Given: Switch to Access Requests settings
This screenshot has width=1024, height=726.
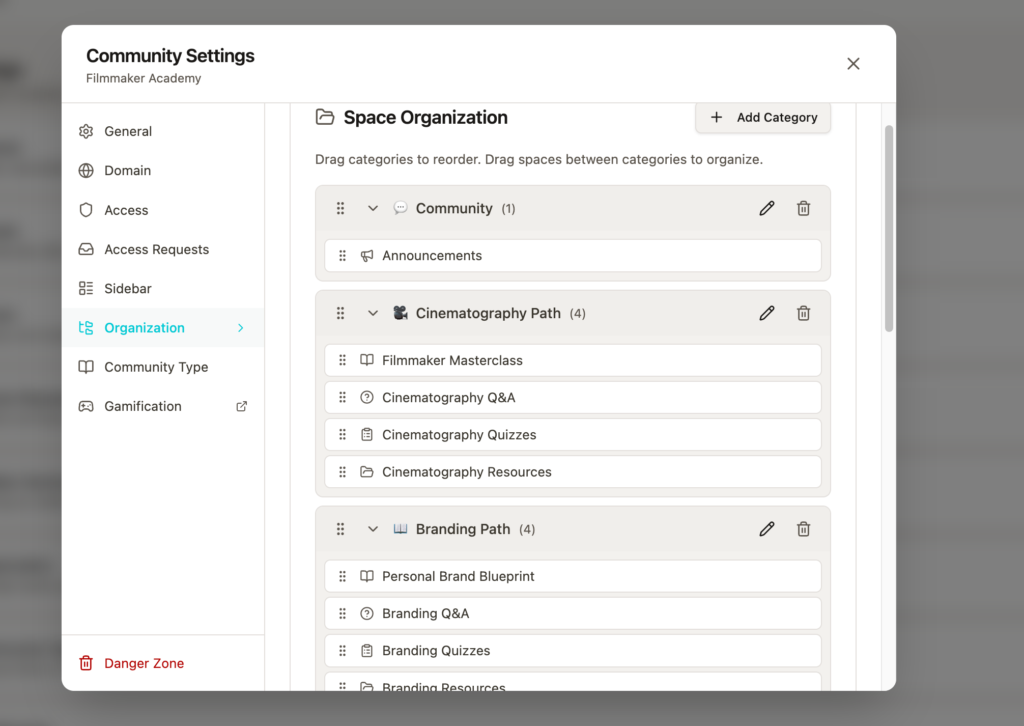Looking at the screenshot, I should (156, 249).
